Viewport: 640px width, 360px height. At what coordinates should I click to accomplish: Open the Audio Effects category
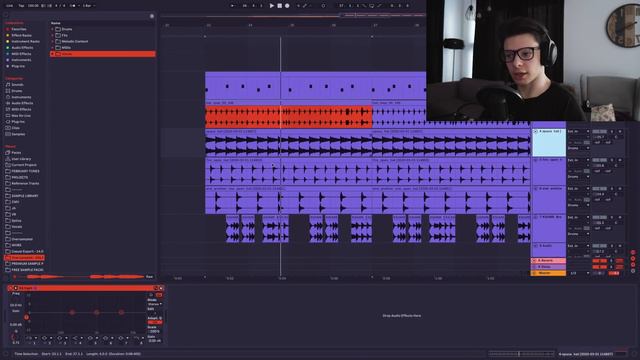point(22,103)
